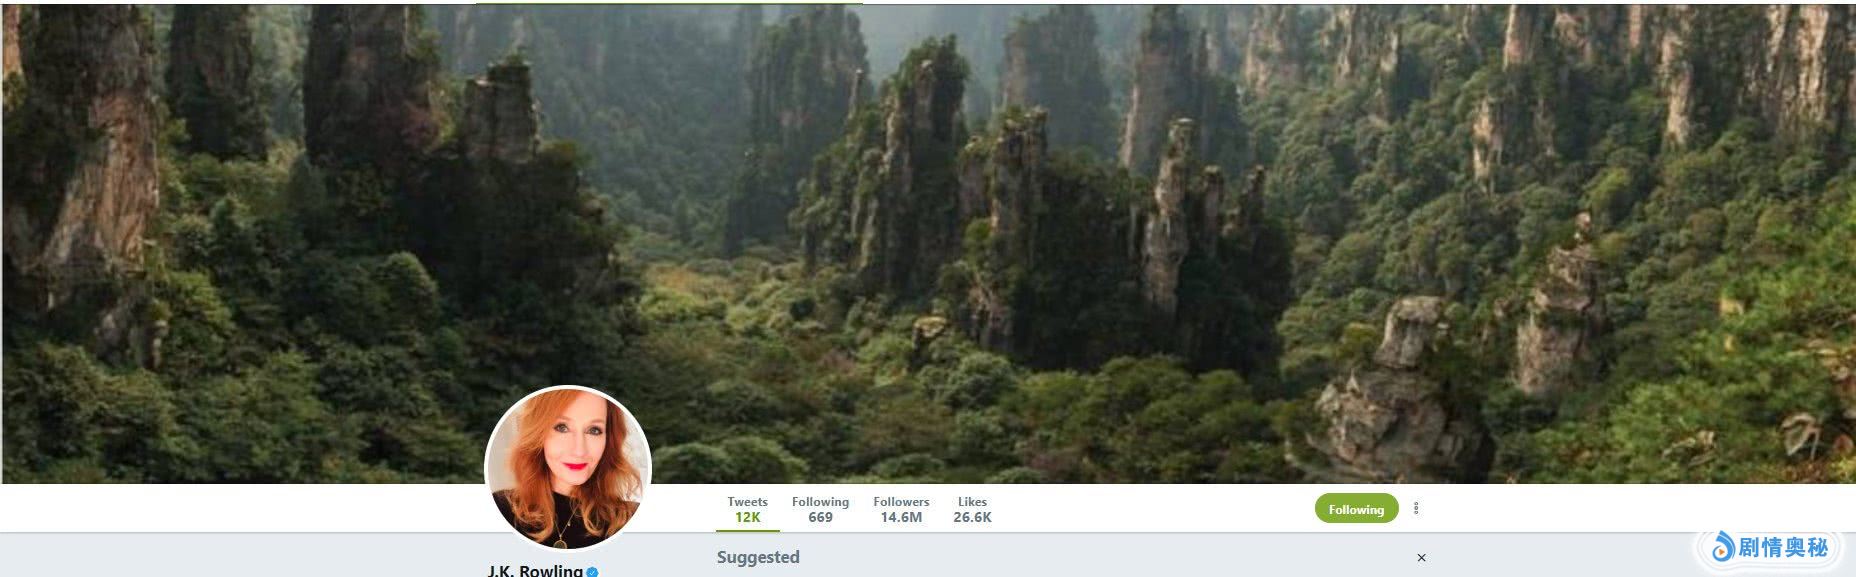Dismiss the Suggested panel with X

pos(1421,558)
